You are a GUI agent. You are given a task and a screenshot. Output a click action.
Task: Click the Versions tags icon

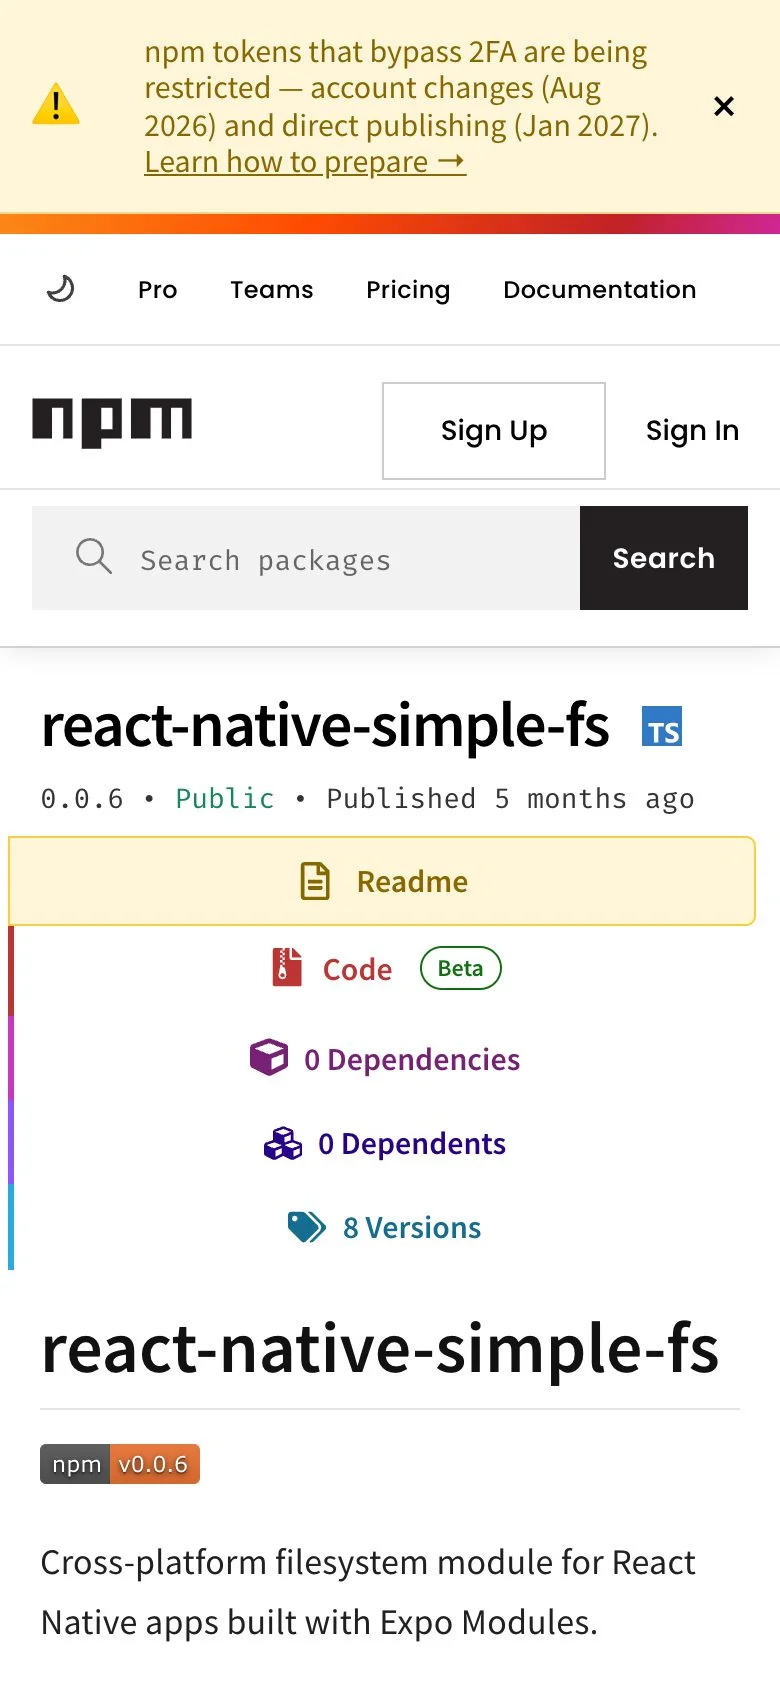307,1227
